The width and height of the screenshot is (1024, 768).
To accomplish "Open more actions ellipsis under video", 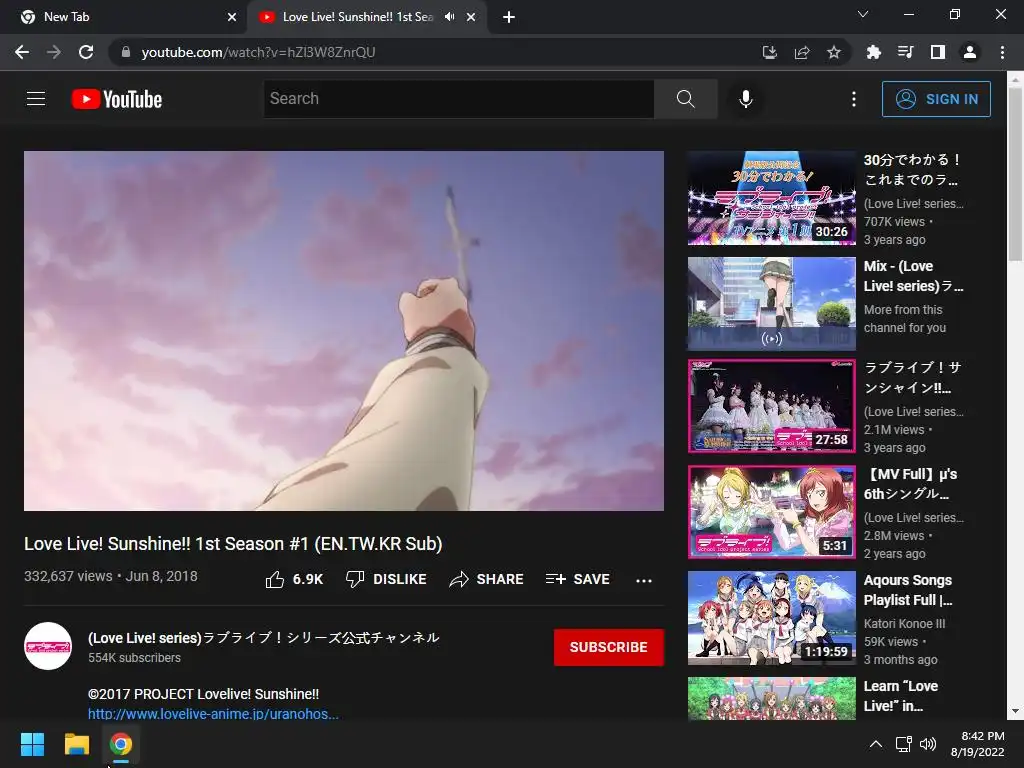I will tap(643, 581).
